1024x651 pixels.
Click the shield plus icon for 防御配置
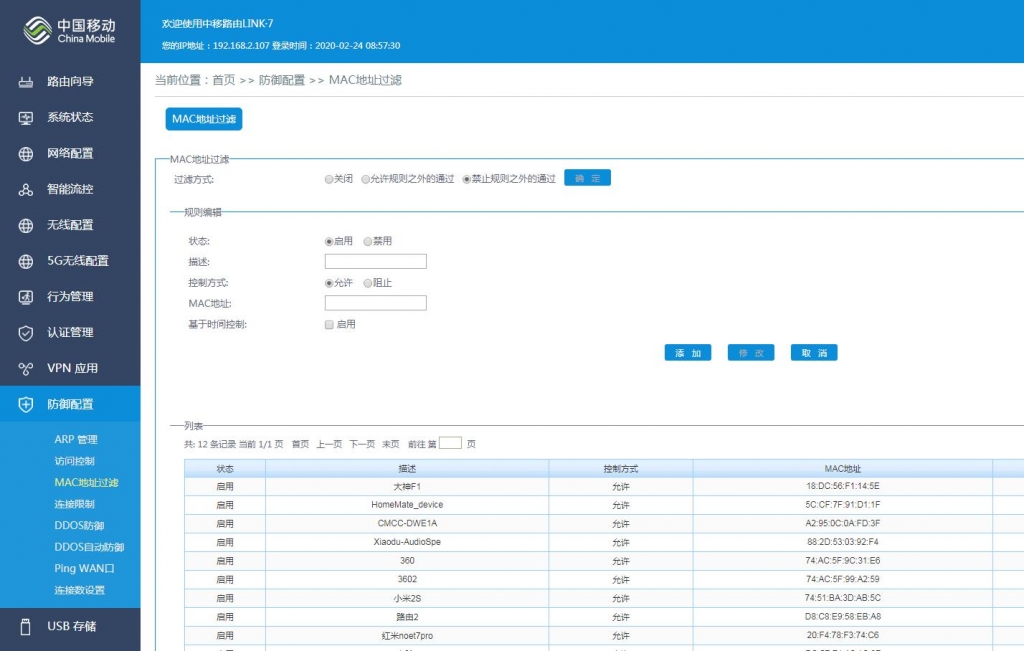click(25, 404)
